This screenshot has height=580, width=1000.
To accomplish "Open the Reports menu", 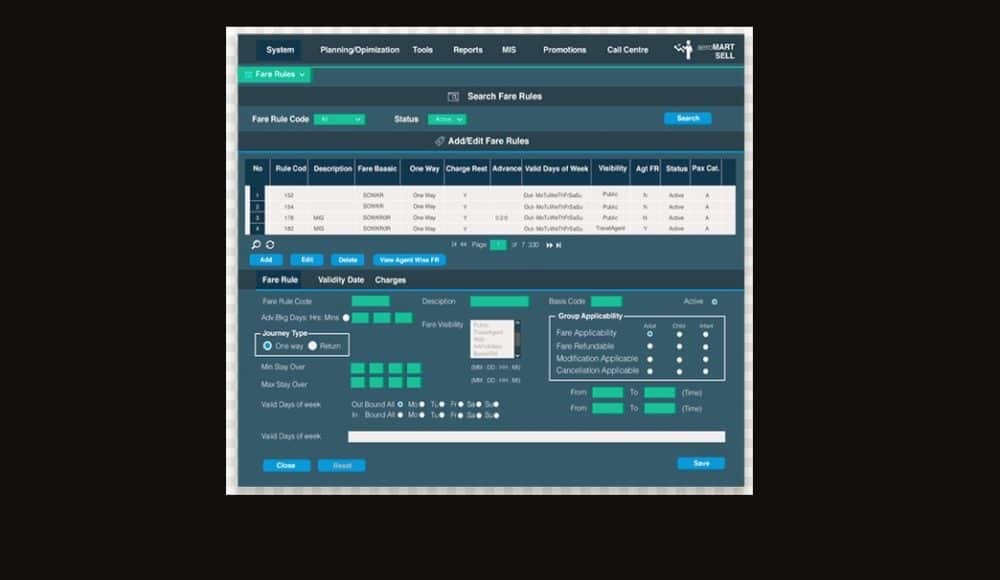I will click(x=467, y=50).
